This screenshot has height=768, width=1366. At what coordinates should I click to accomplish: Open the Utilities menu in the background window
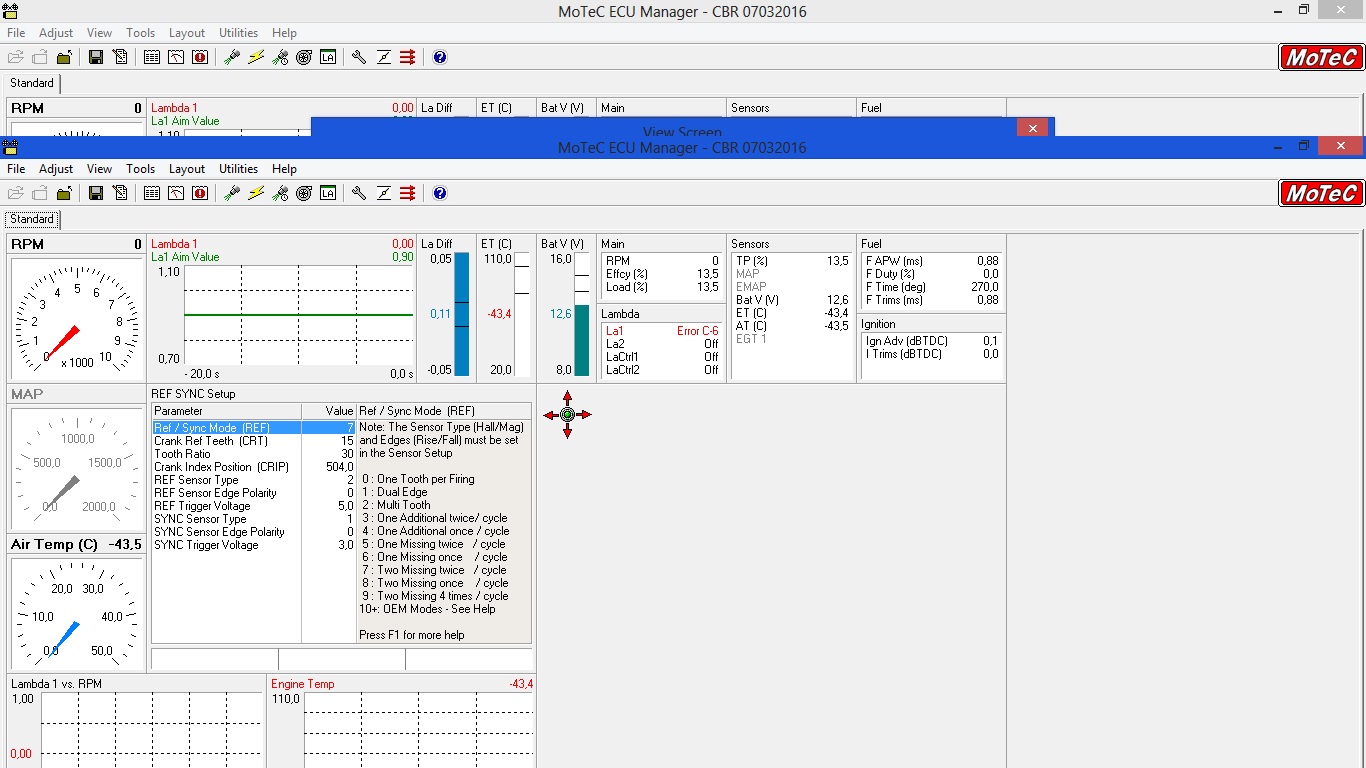coord(239,33)
